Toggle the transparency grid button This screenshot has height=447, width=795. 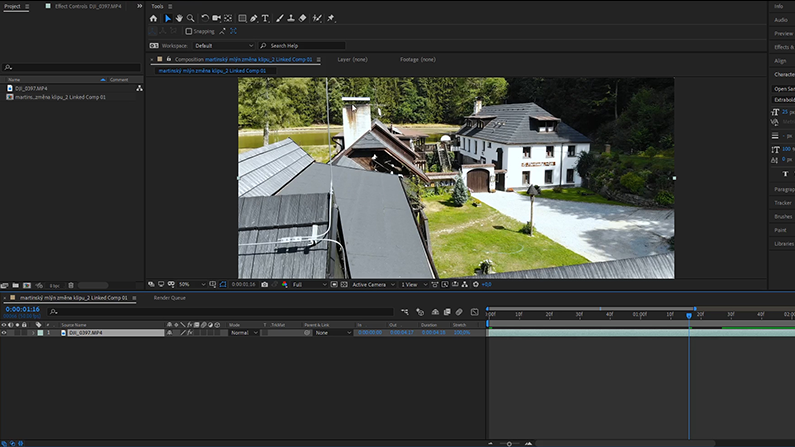click(344, 285)
